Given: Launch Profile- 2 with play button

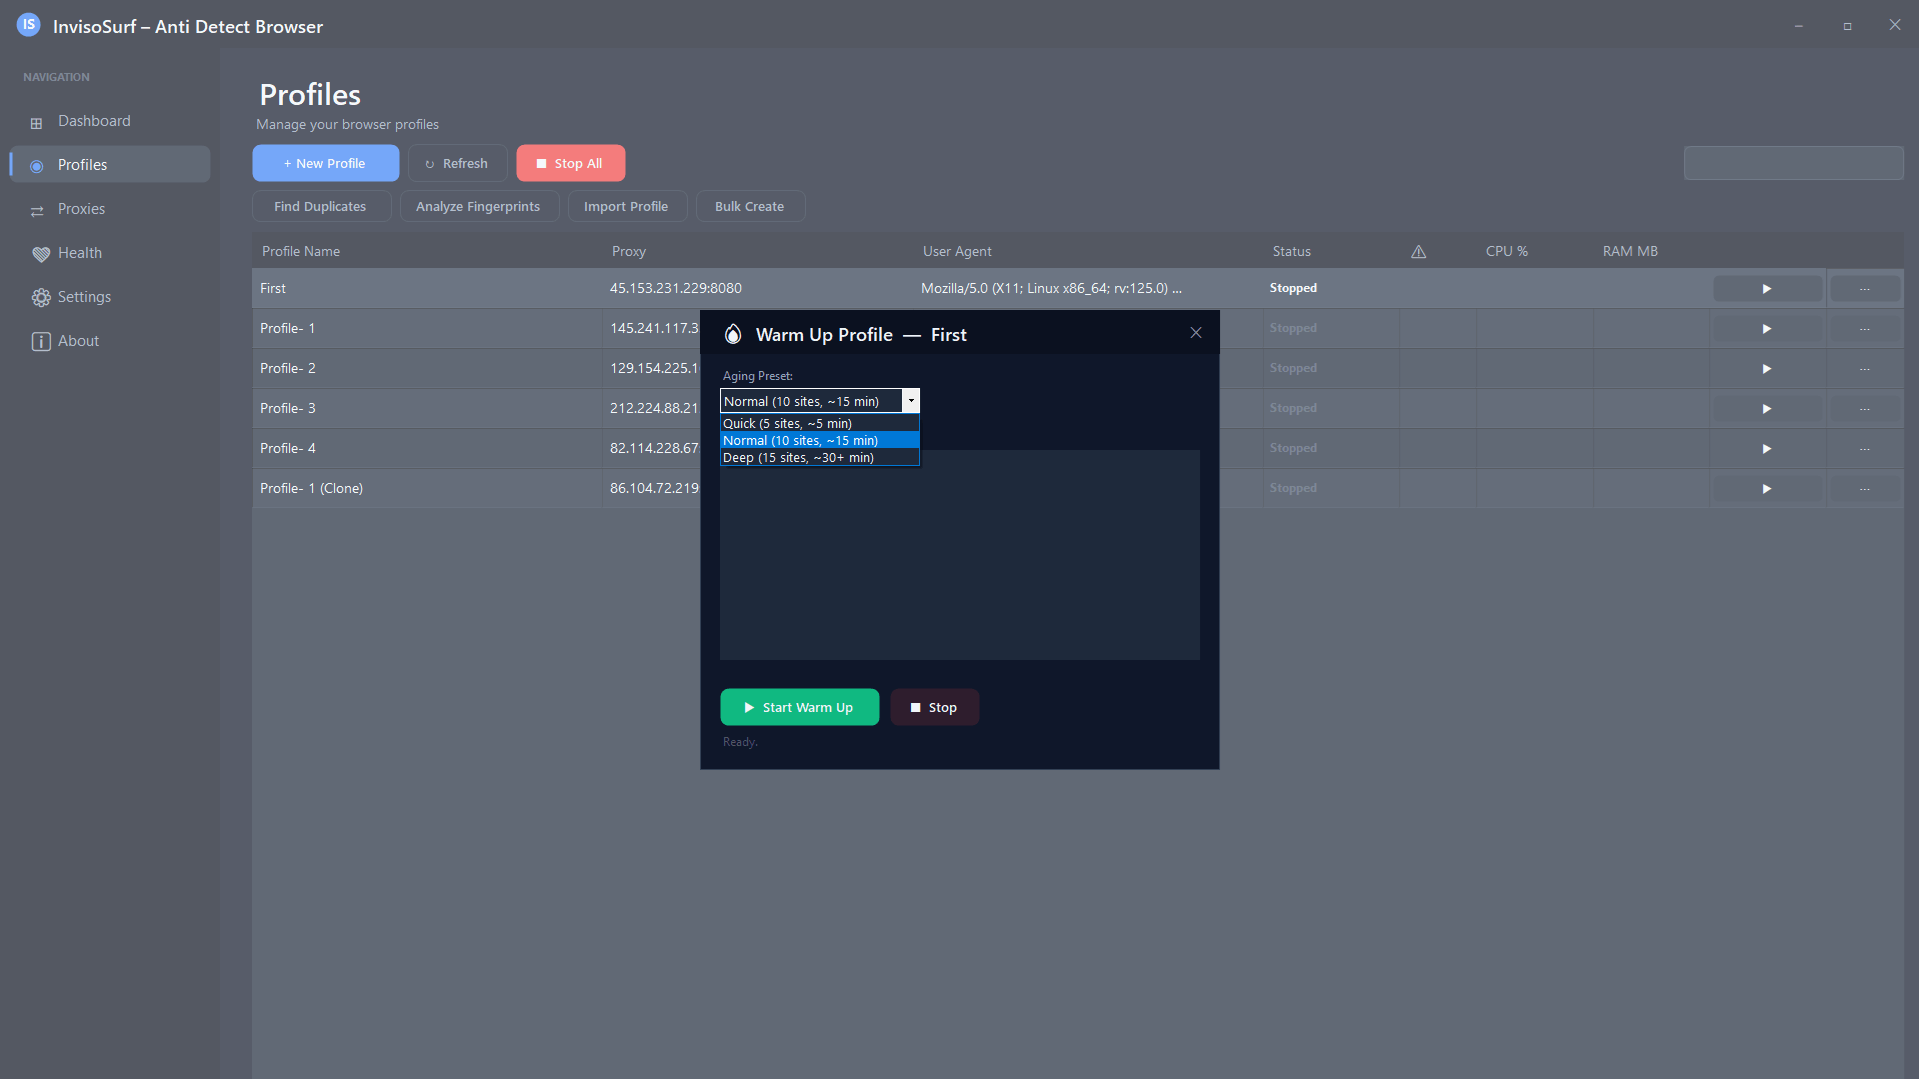Looking at the screenshot, I should 1767,369.
